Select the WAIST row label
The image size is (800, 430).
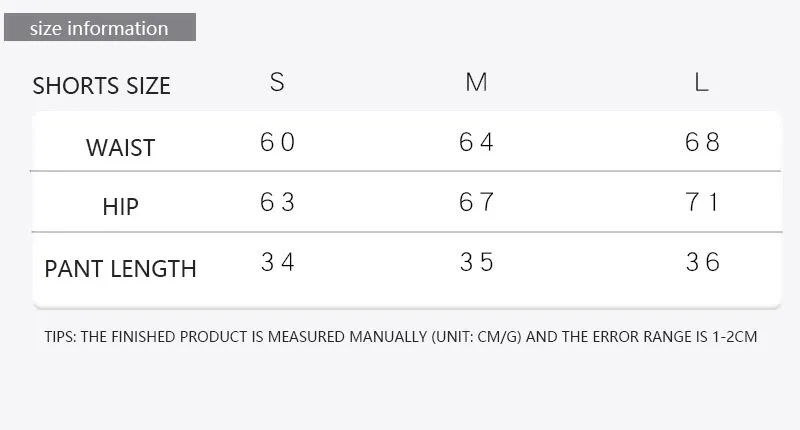120,148
